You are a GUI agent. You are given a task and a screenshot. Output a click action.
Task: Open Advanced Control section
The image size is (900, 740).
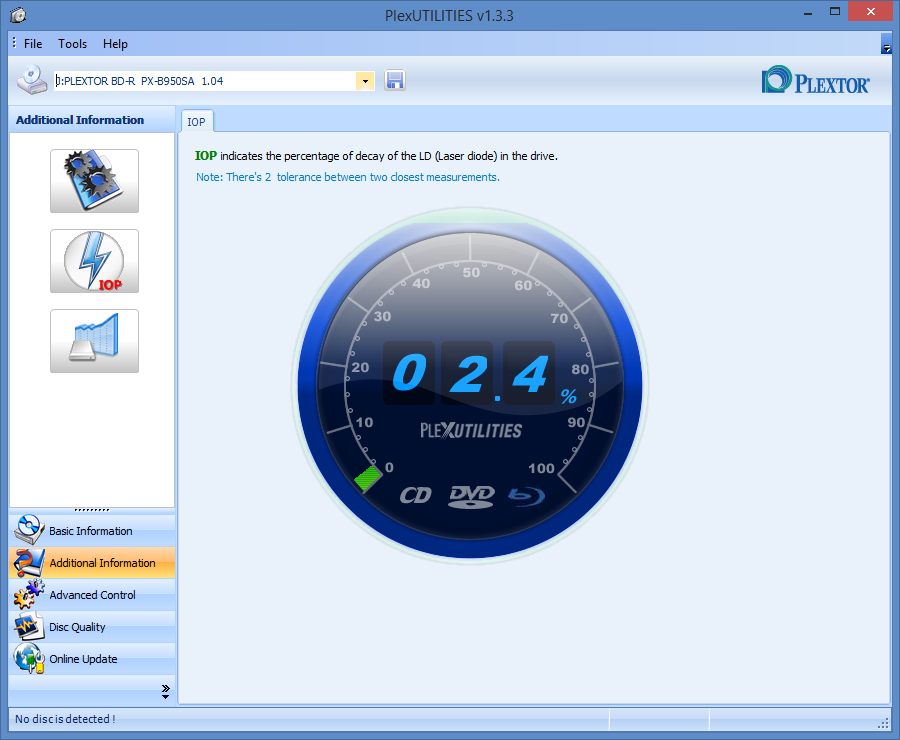[x=92, y=595]
